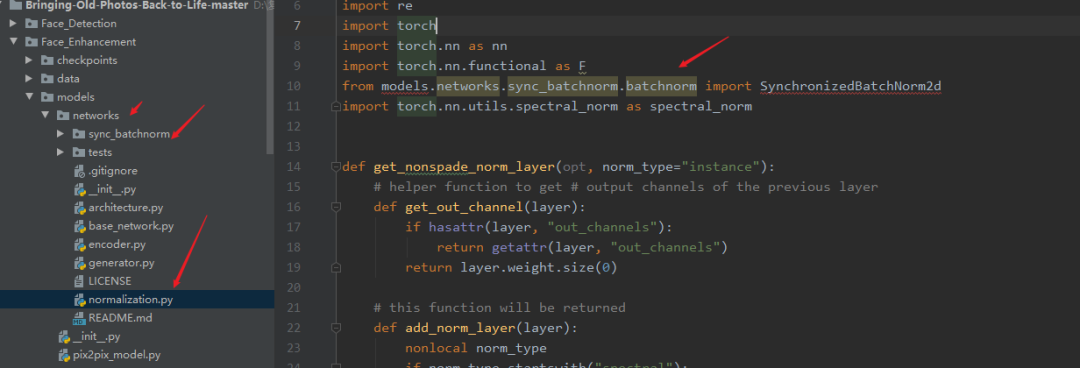1080x368 pixels.
Task: Click the LICENSE file icon
Action: pyautogui.click(x=79, y=281)
